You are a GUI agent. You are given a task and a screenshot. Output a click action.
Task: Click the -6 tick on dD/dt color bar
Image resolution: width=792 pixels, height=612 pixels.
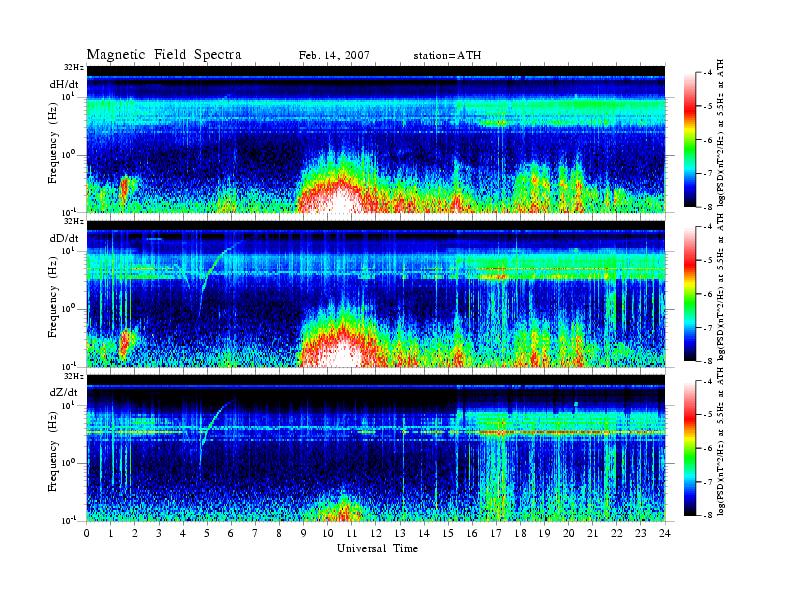(x=709, y=294)
